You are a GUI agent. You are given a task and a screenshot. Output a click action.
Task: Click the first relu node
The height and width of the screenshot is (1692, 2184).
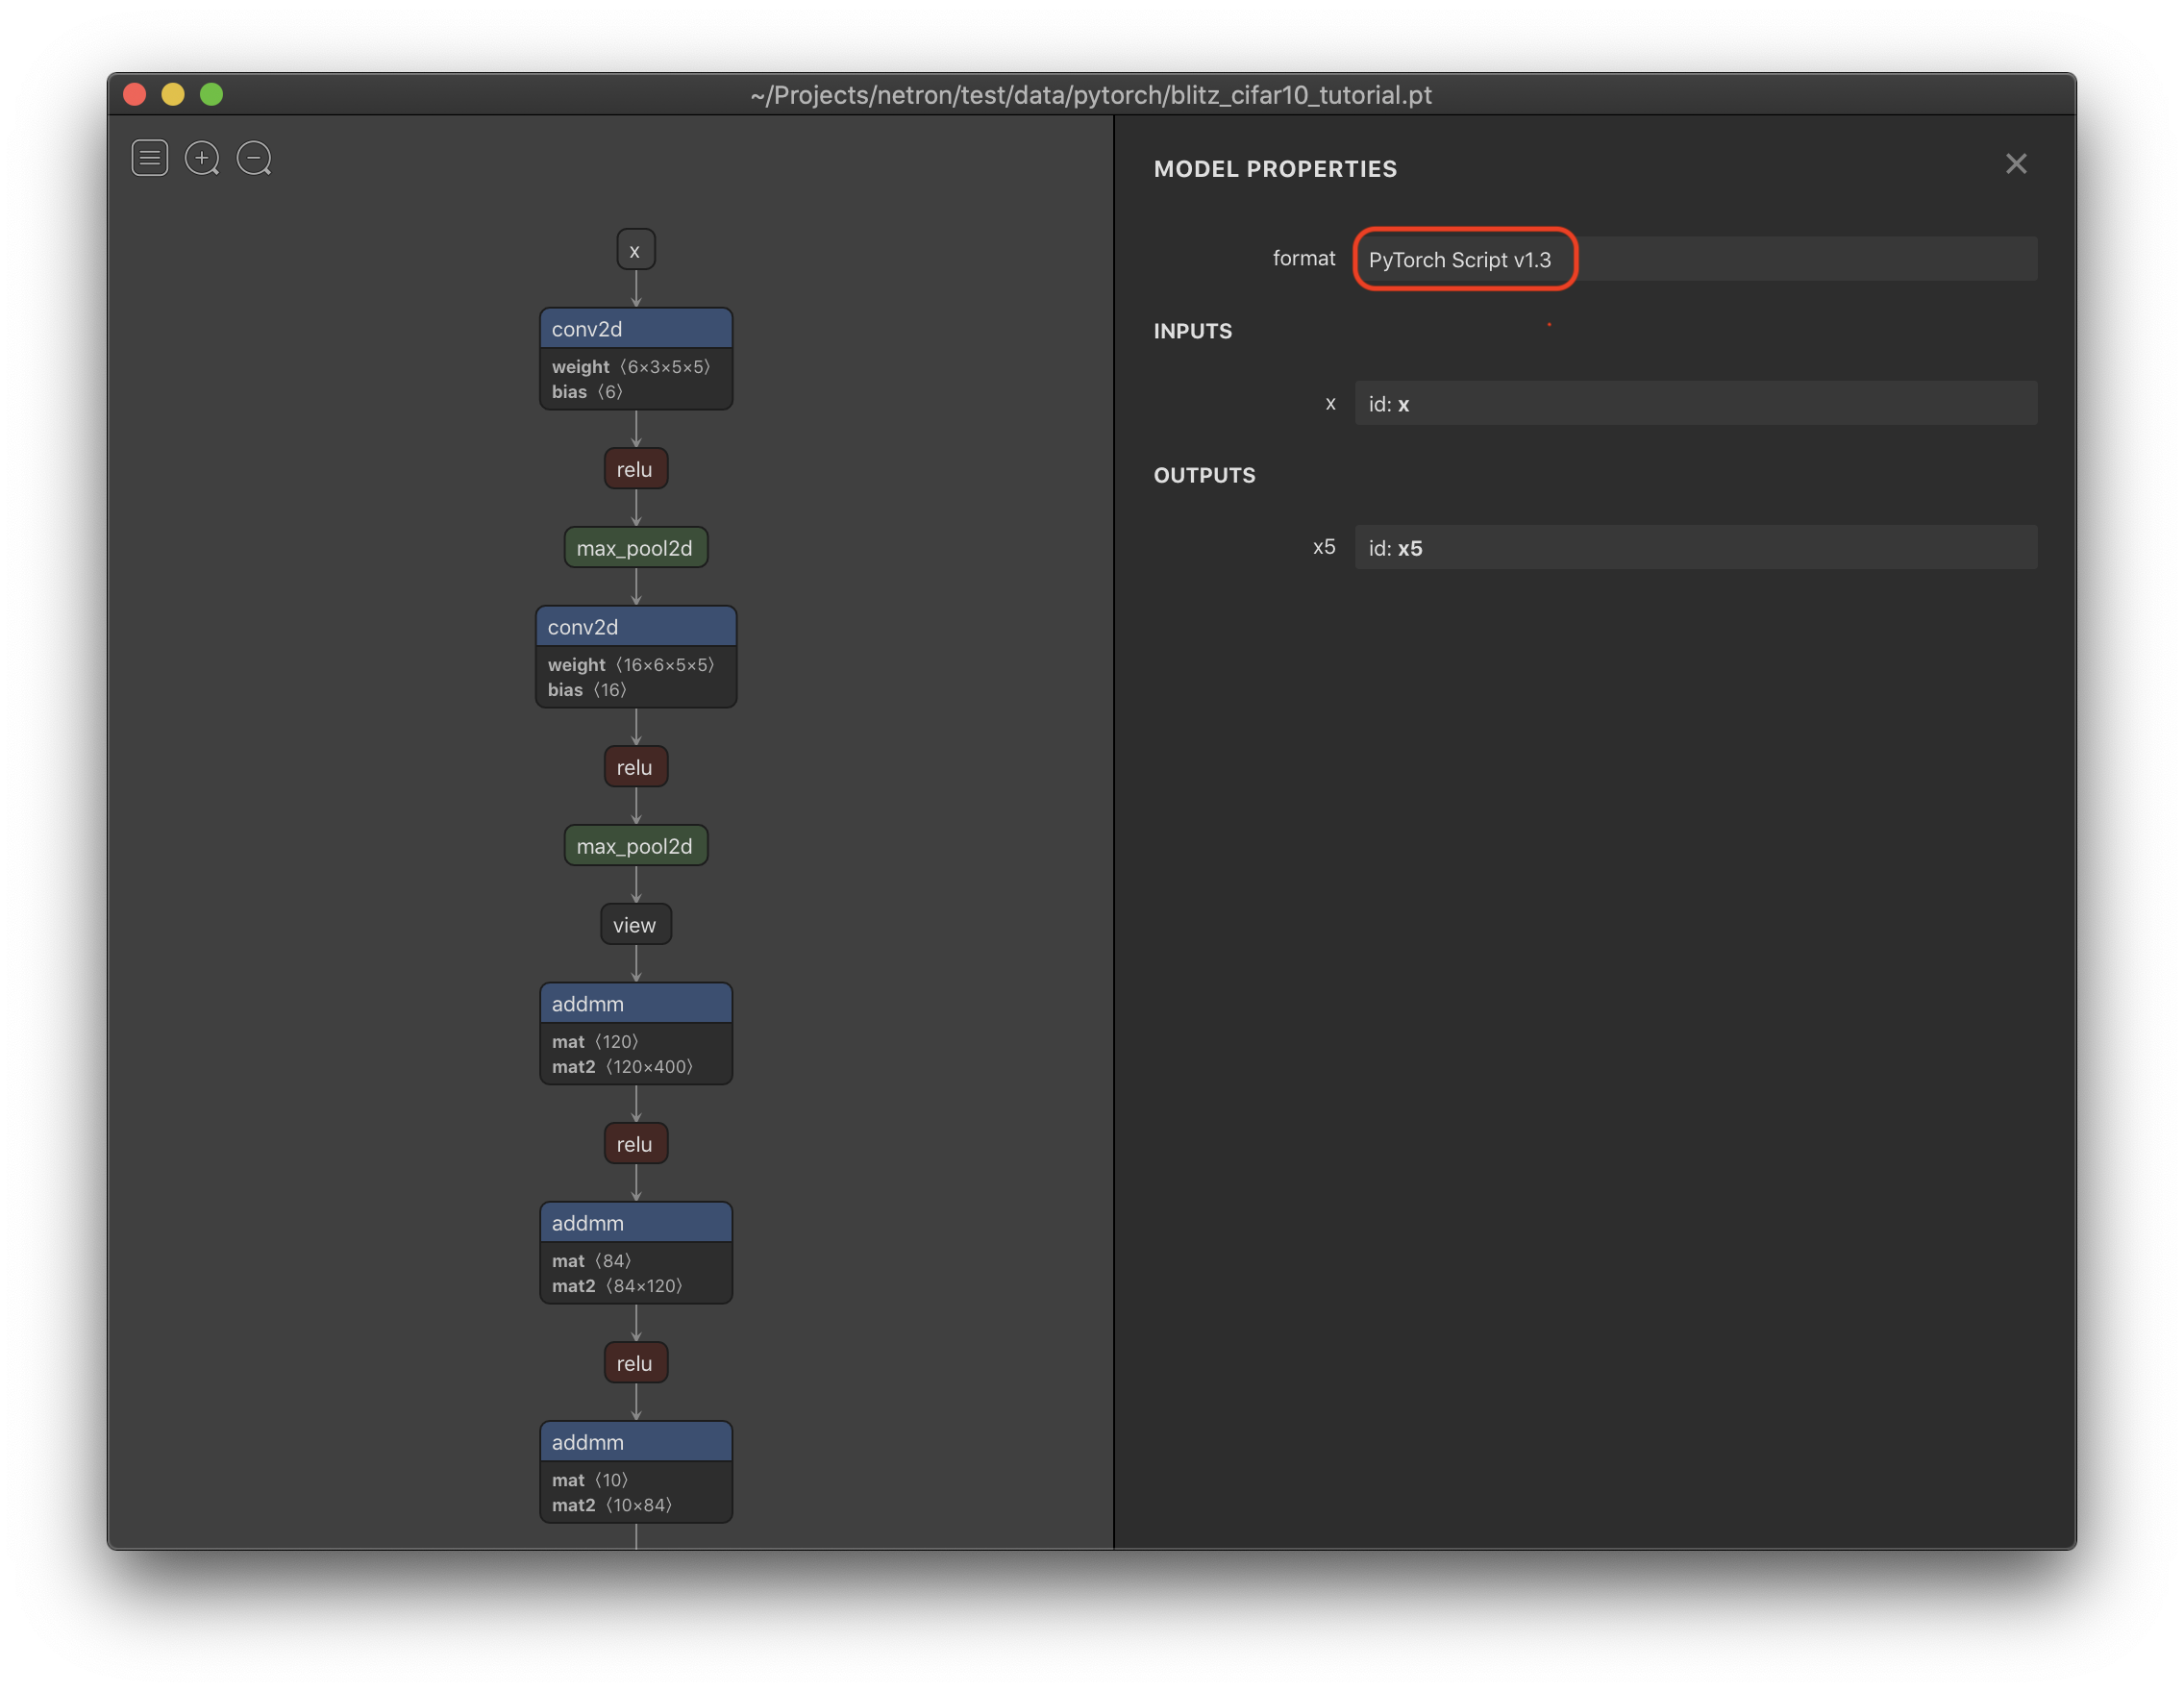[x=635, y=469]
